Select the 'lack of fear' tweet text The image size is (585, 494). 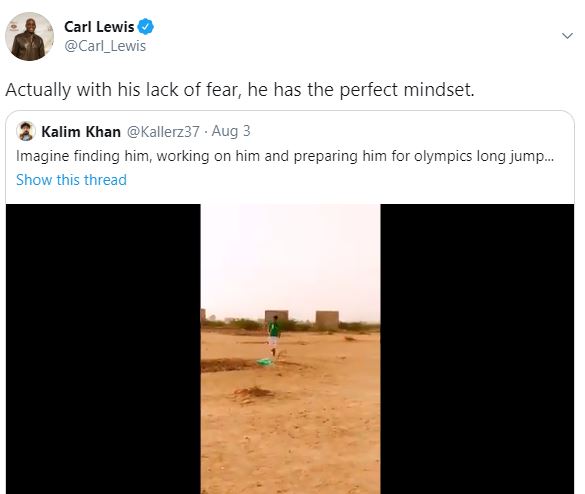coord(240,90)
